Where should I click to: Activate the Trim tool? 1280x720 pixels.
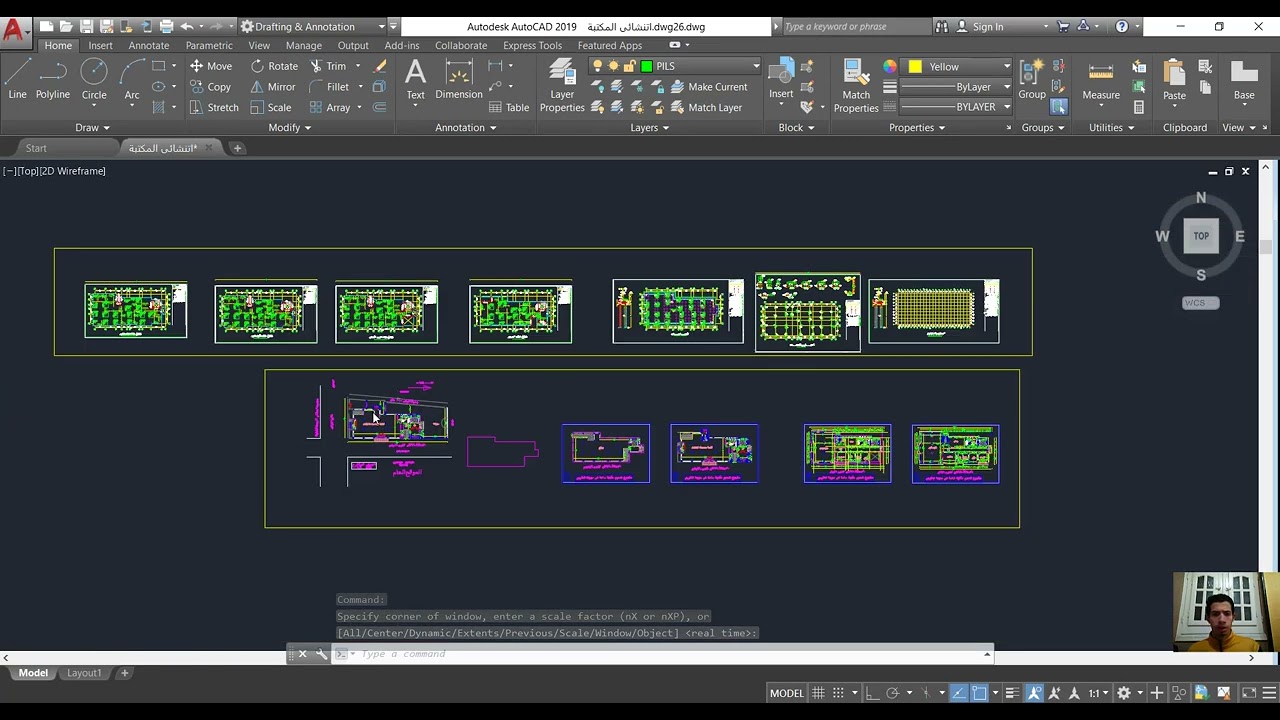327,66
